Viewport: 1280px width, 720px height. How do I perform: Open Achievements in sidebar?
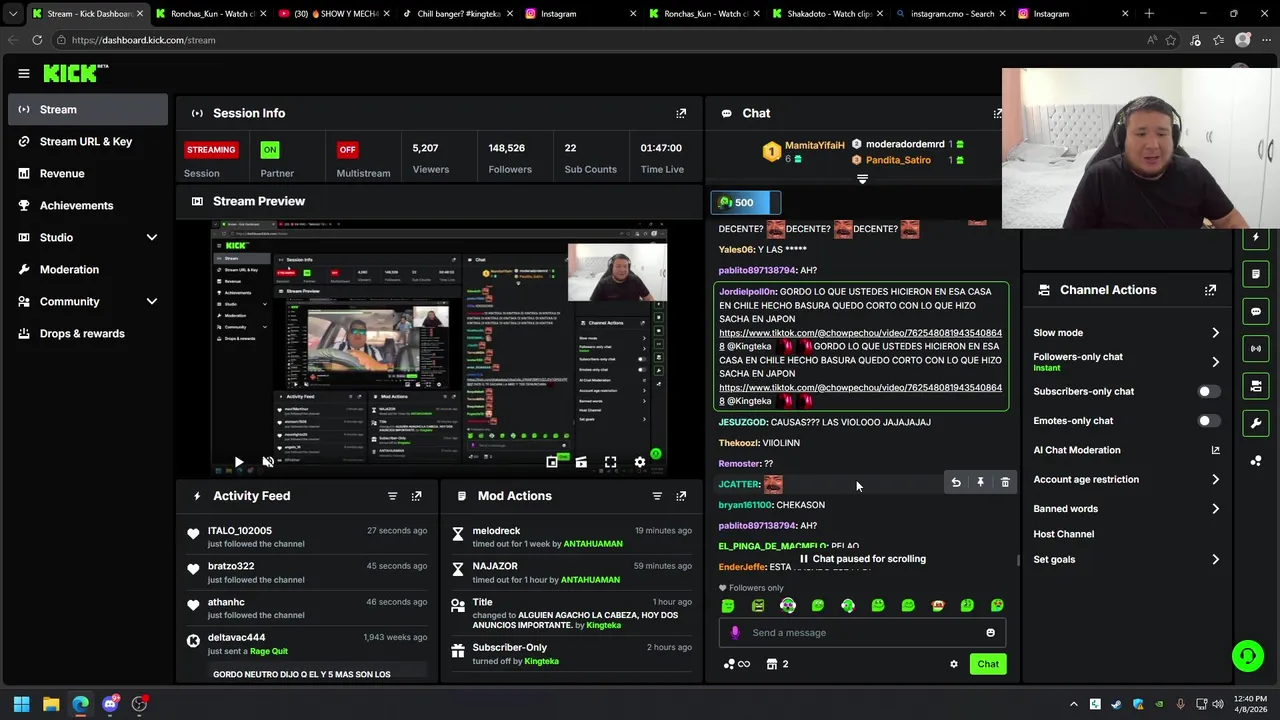coord(88,206)
